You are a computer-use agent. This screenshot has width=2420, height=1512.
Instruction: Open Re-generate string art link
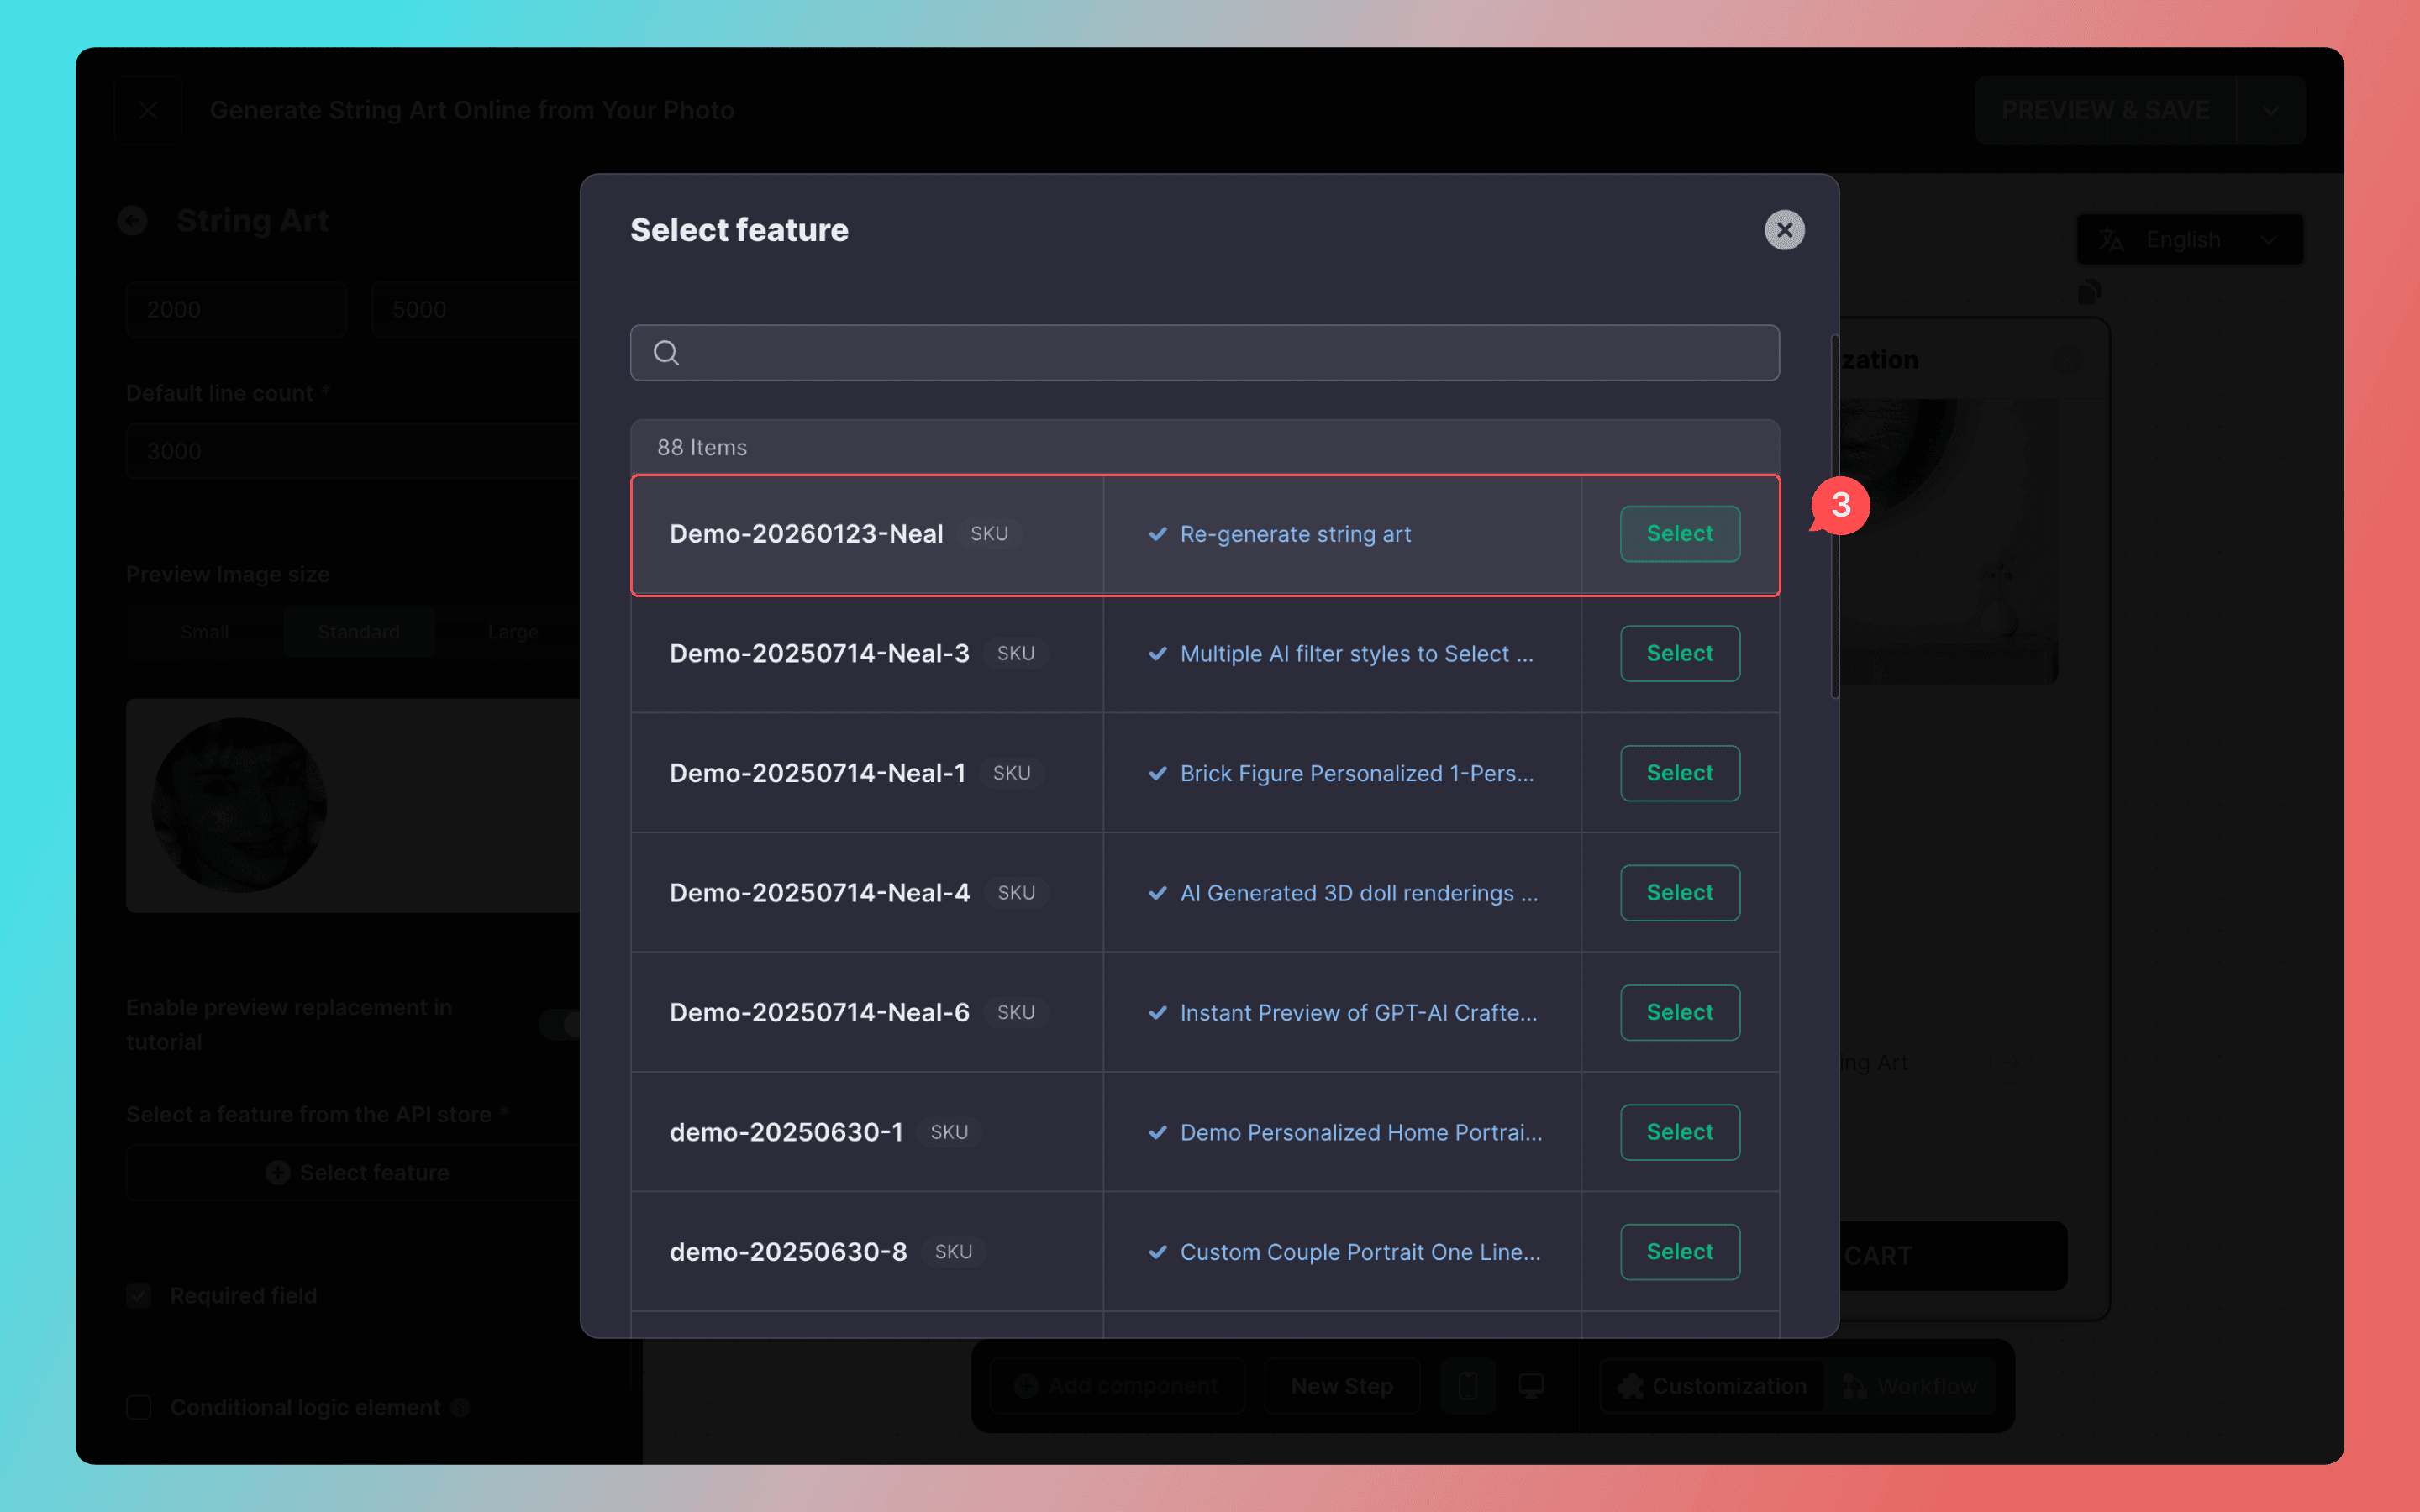click(1294, 535)
